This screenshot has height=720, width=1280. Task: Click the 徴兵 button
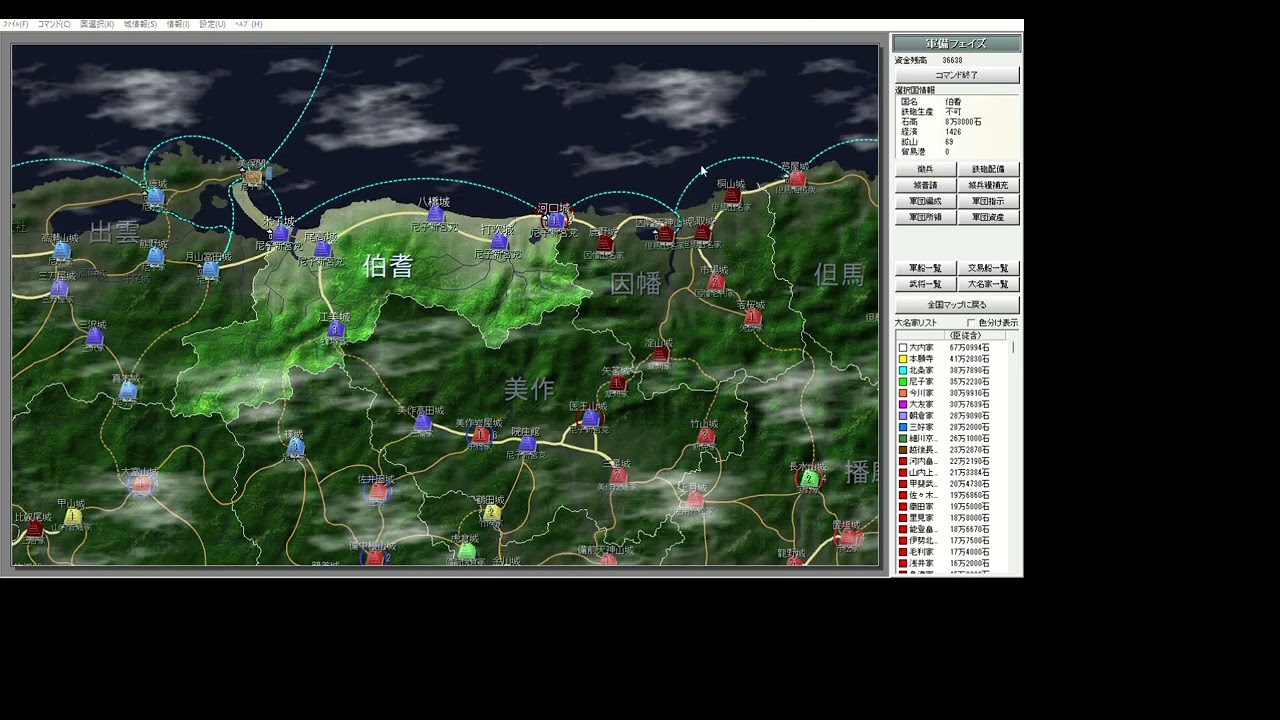click(925, 169)
